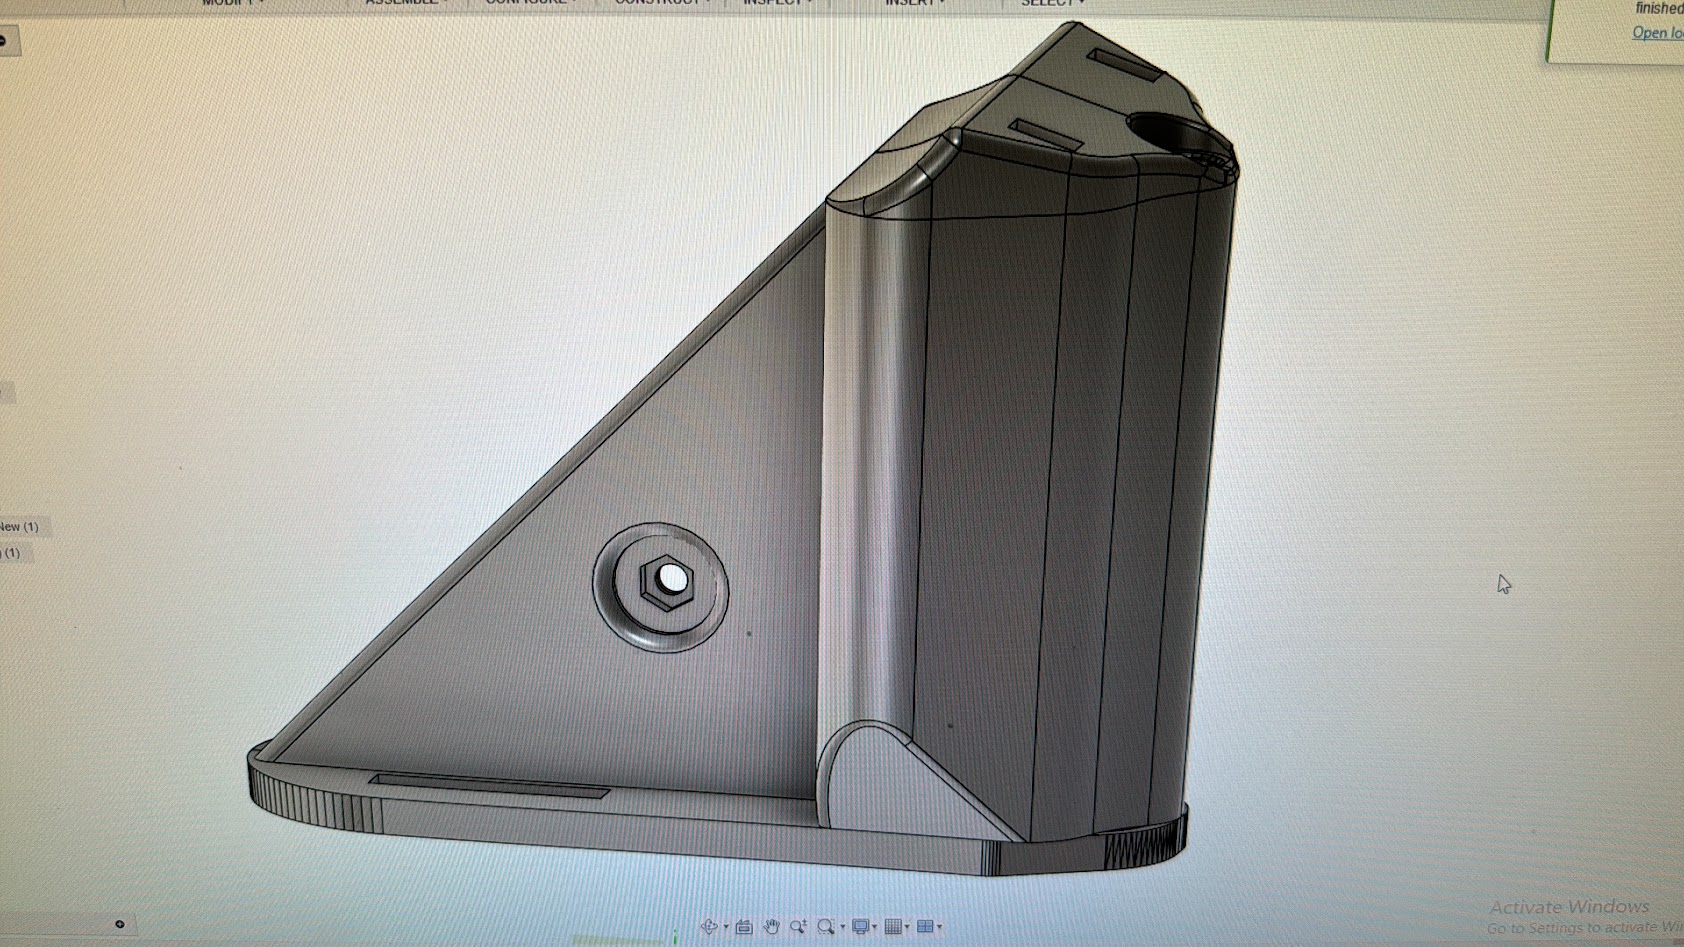Open the ASSEMBLE toolbar menu
The image size is (1684, 947).
(x=405, y=3)
